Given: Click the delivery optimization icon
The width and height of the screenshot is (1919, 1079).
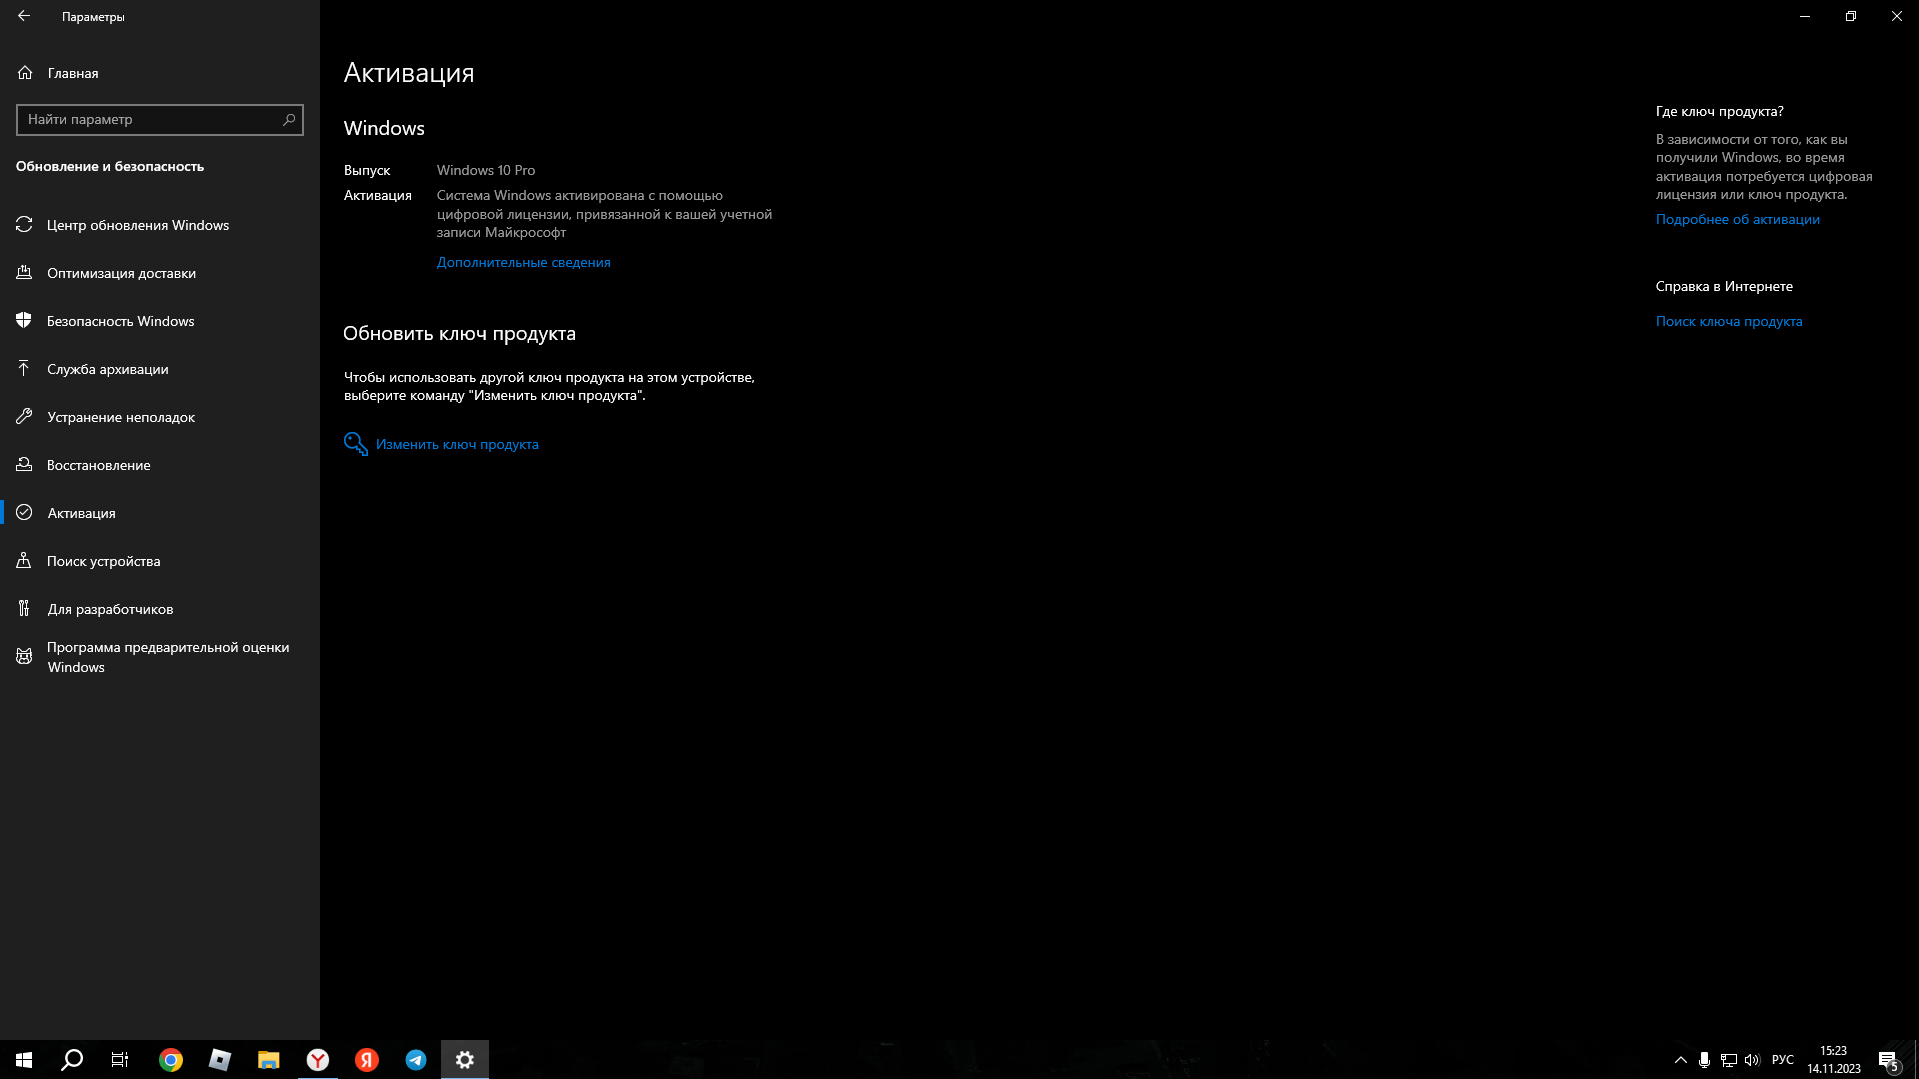Looking at the screenshot, I should pyautogui.click(x=24, y=273).
